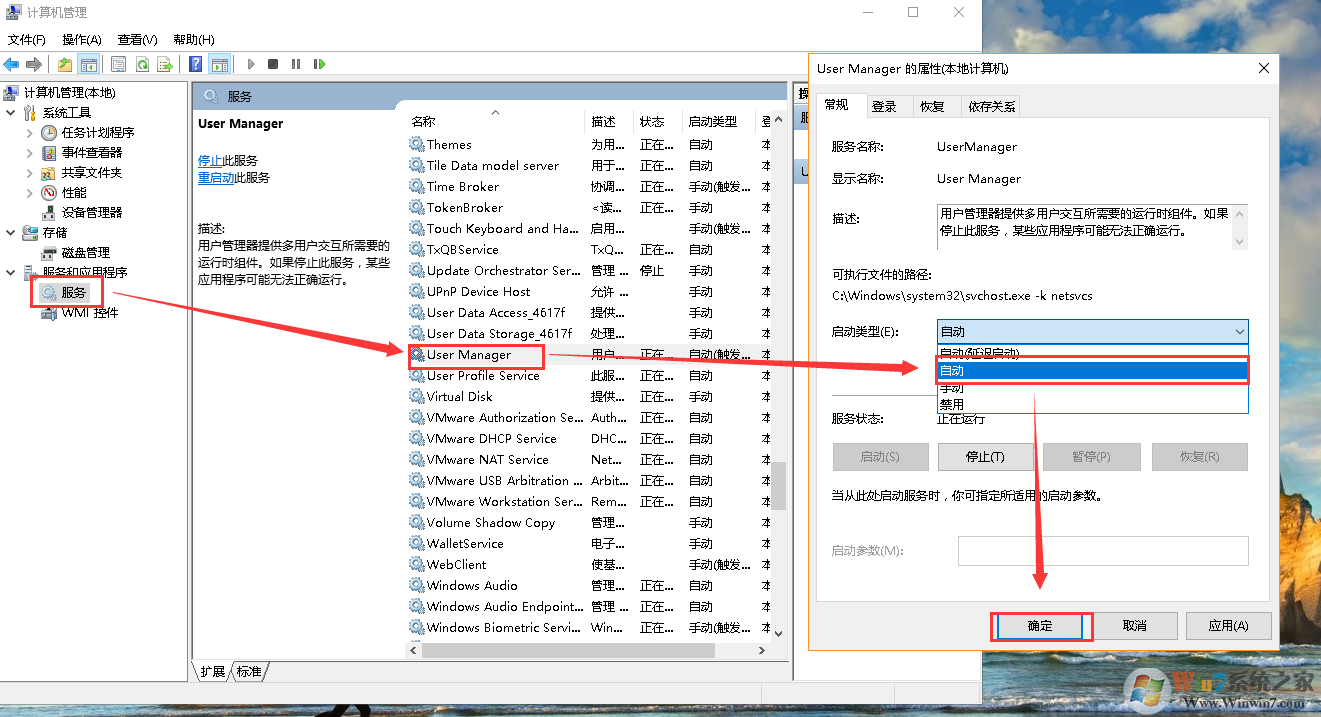
Task: Expand the 事件查看器 node
Action: point(30,153)
